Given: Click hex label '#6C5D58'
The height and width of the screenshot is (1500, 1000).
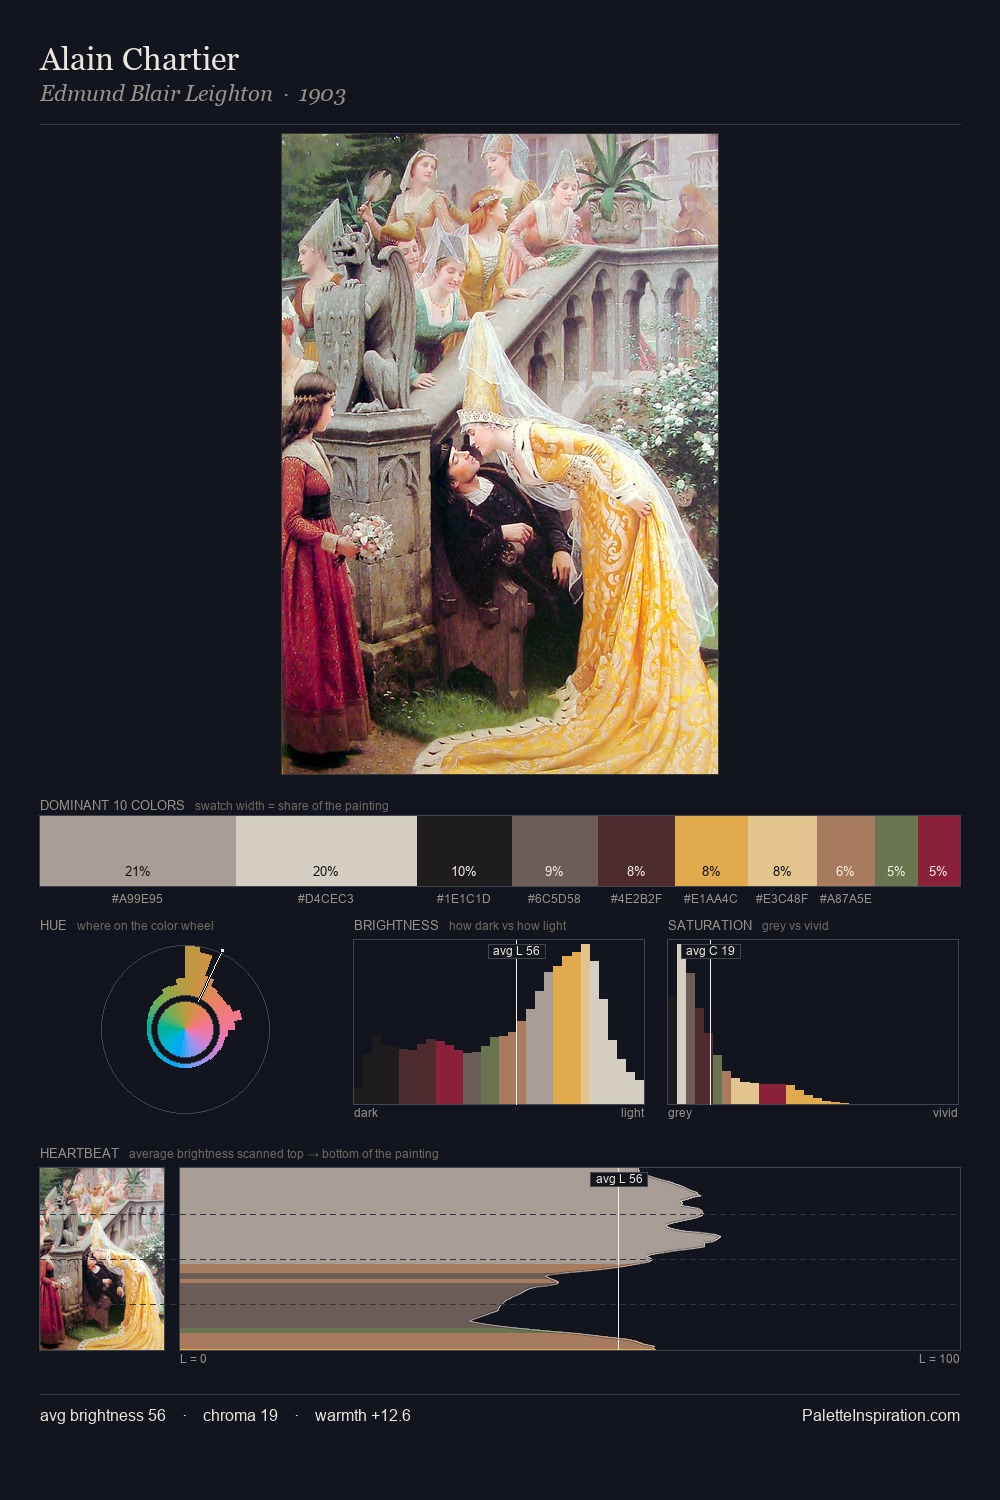Looking at the screenshot, I should tap(555, 898).
